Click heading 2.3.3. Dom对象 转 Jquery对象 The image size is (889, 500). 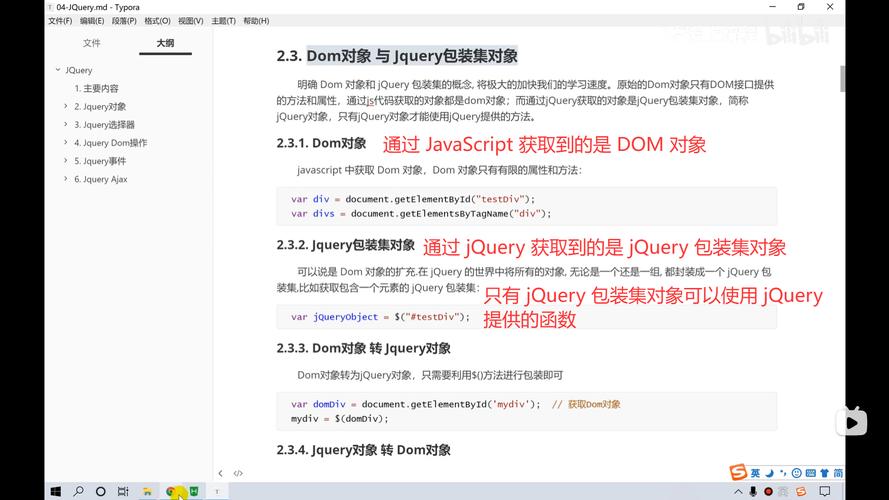pos(363,348)
